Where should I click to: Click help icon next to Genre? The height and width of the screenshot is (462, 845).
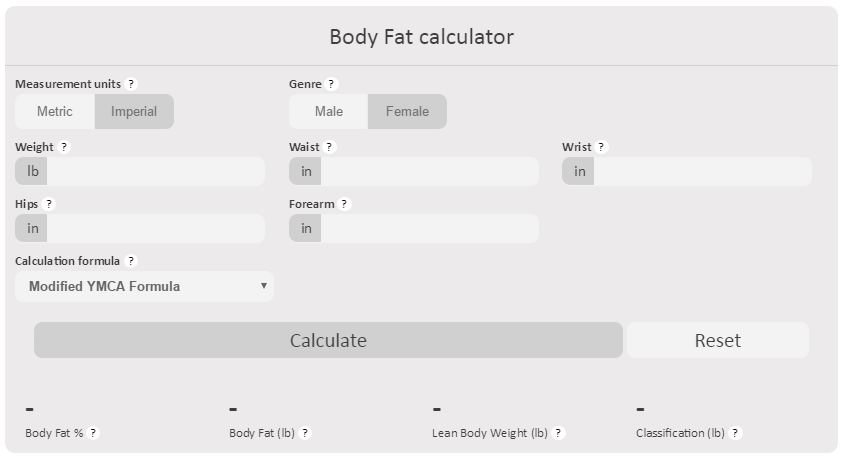332,85
